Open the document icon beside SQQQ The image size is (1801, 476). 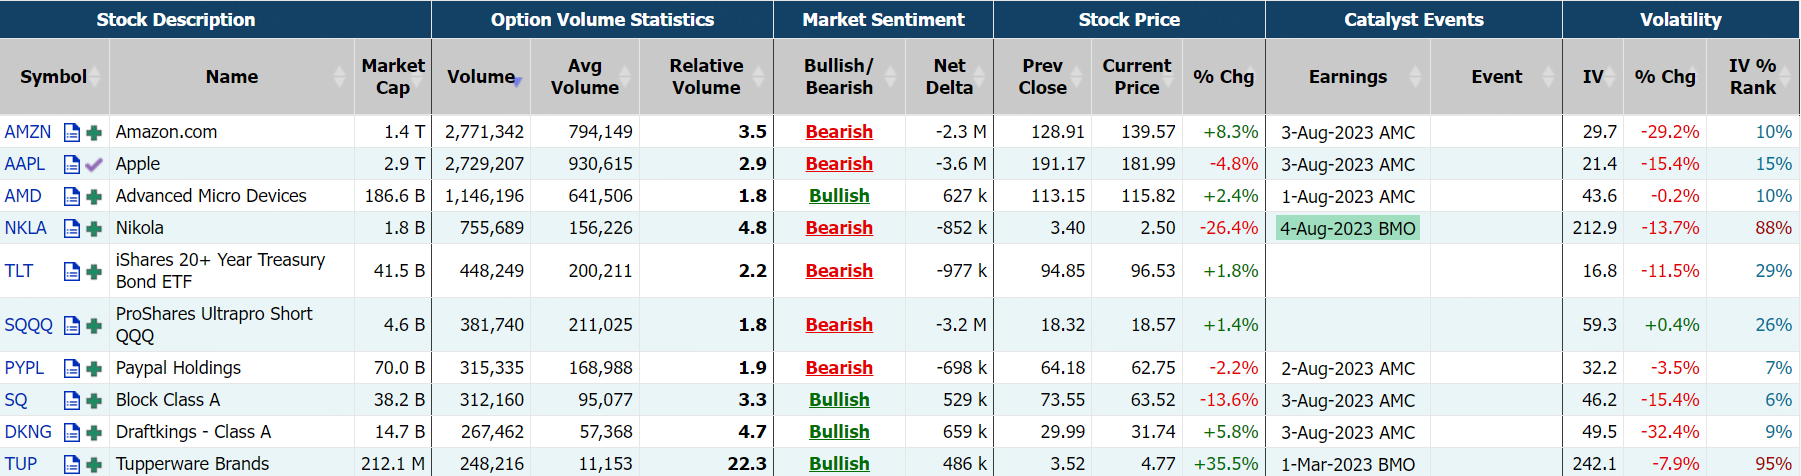pos(71,325)
